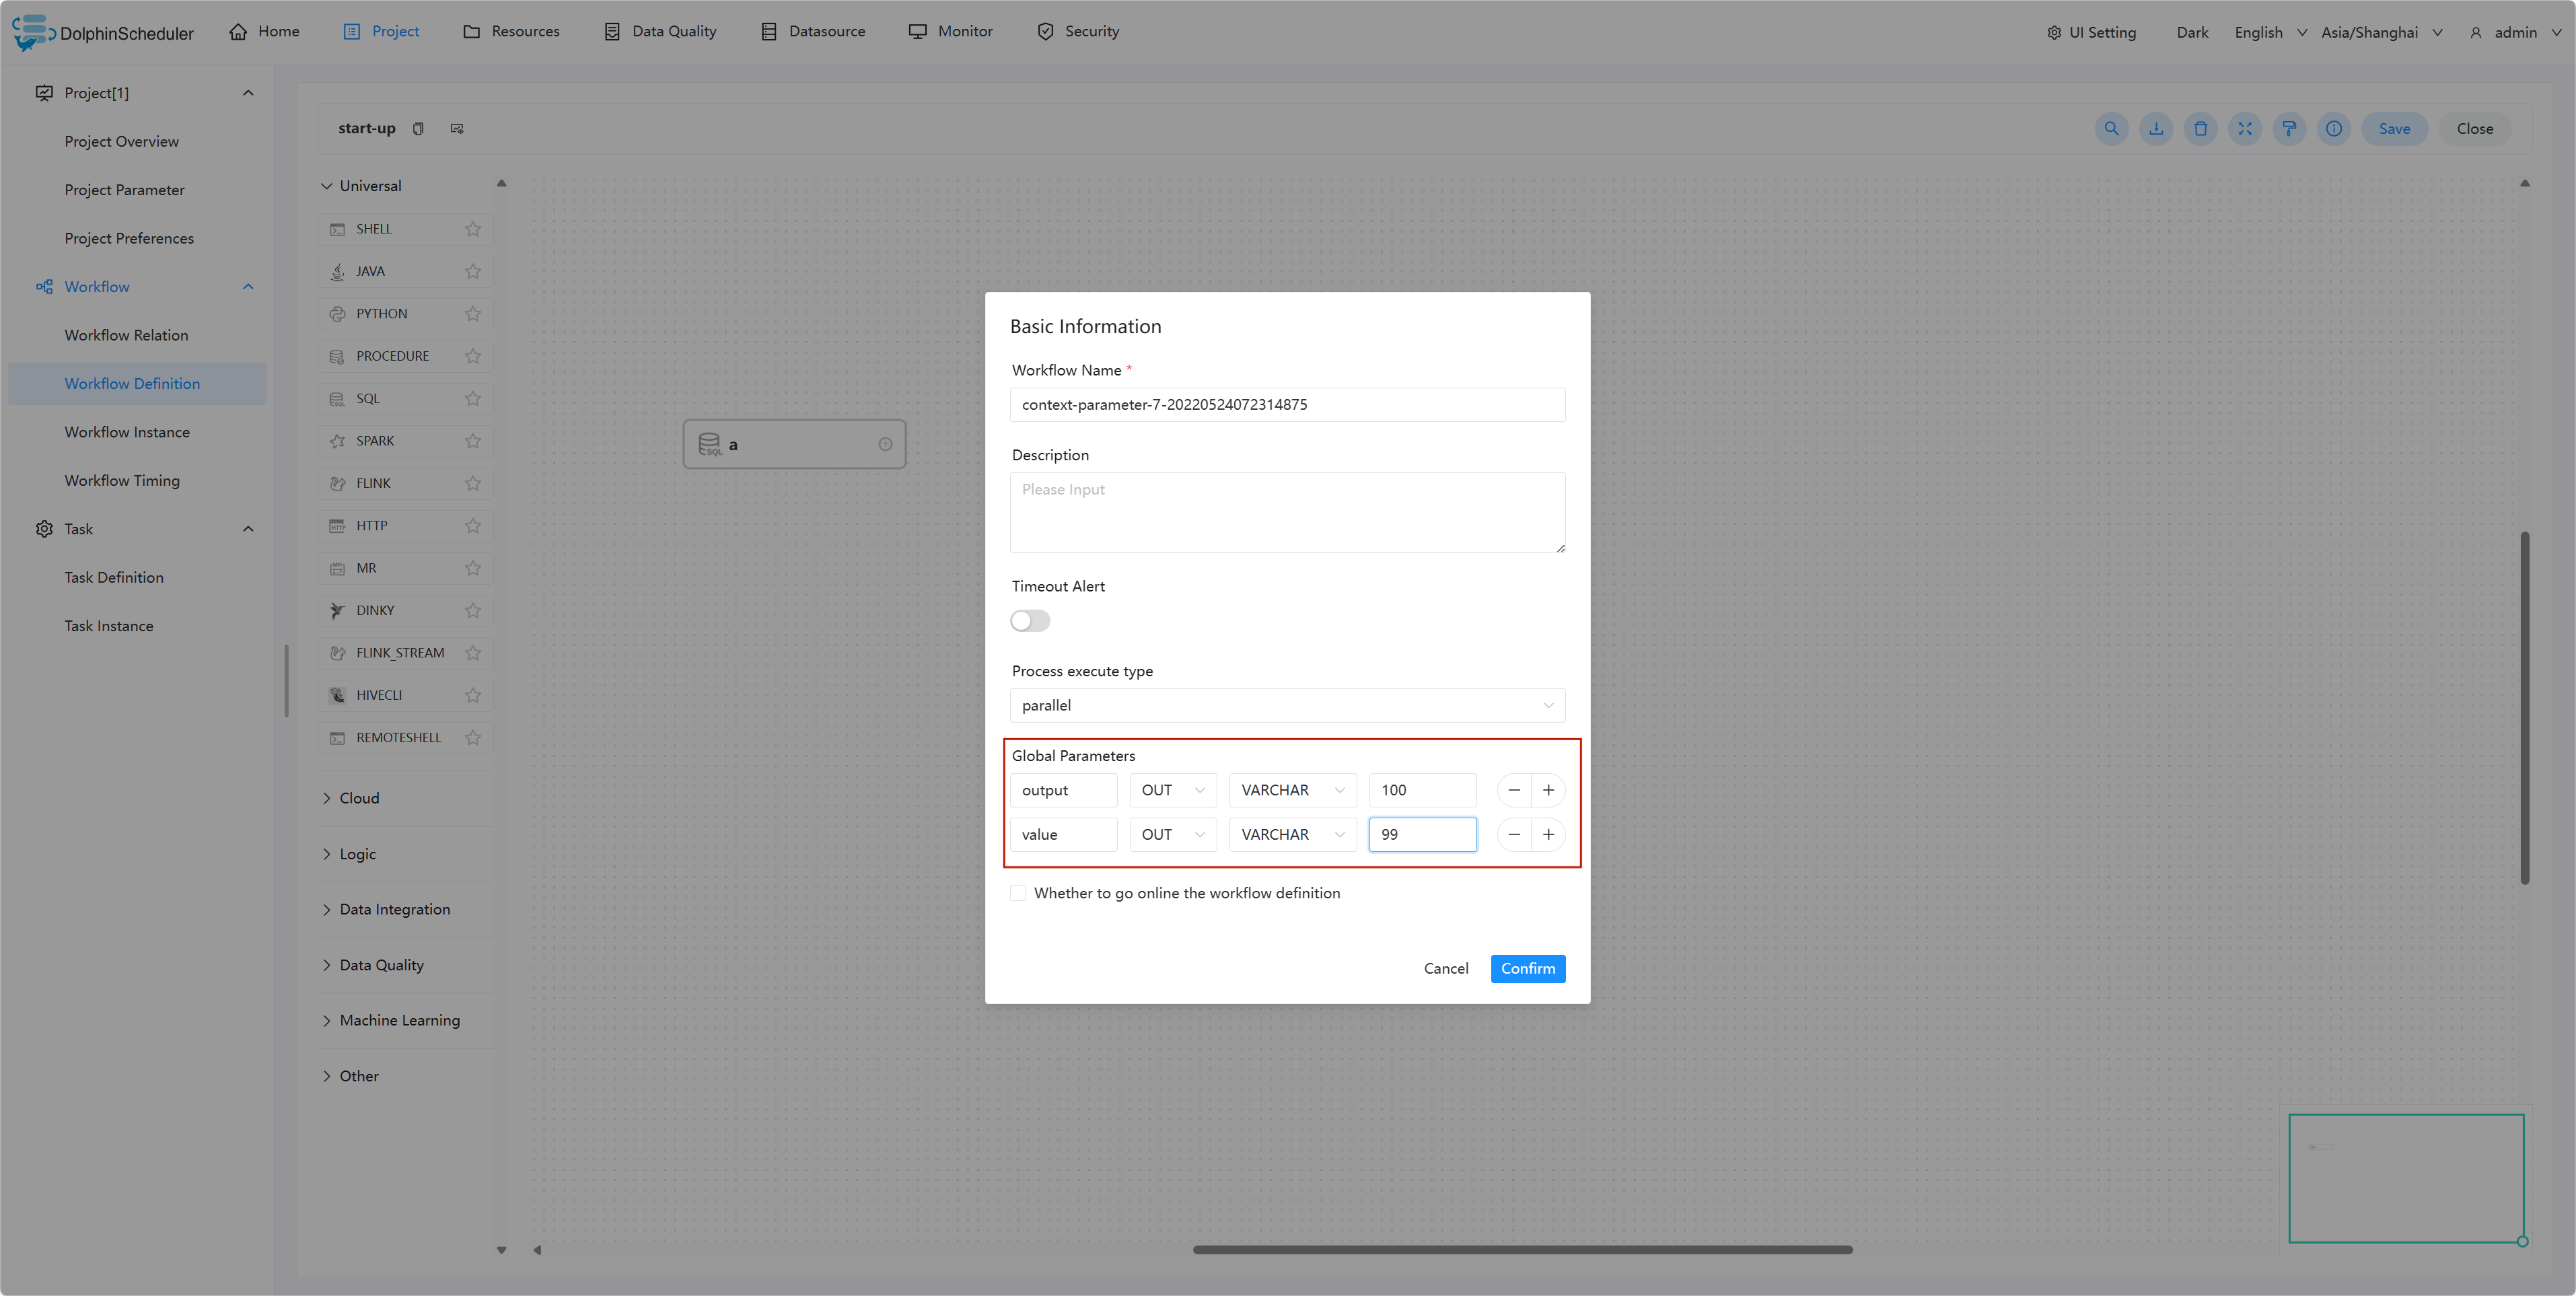Click Cancel in Basic Information dialog
Image resolution: width=2576 pixels, height=1296 pixels.
point(1445,968)
